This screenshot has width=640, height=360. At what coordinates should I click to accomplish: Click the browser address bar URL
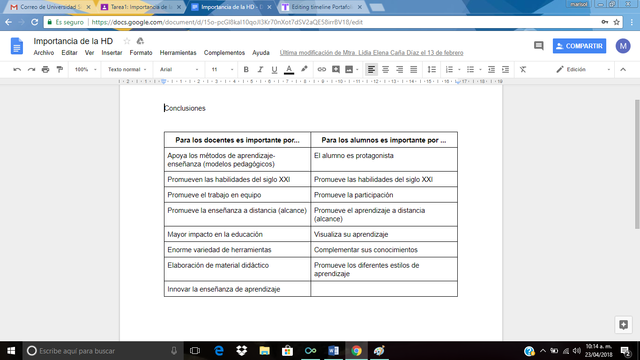coord(227,22)
